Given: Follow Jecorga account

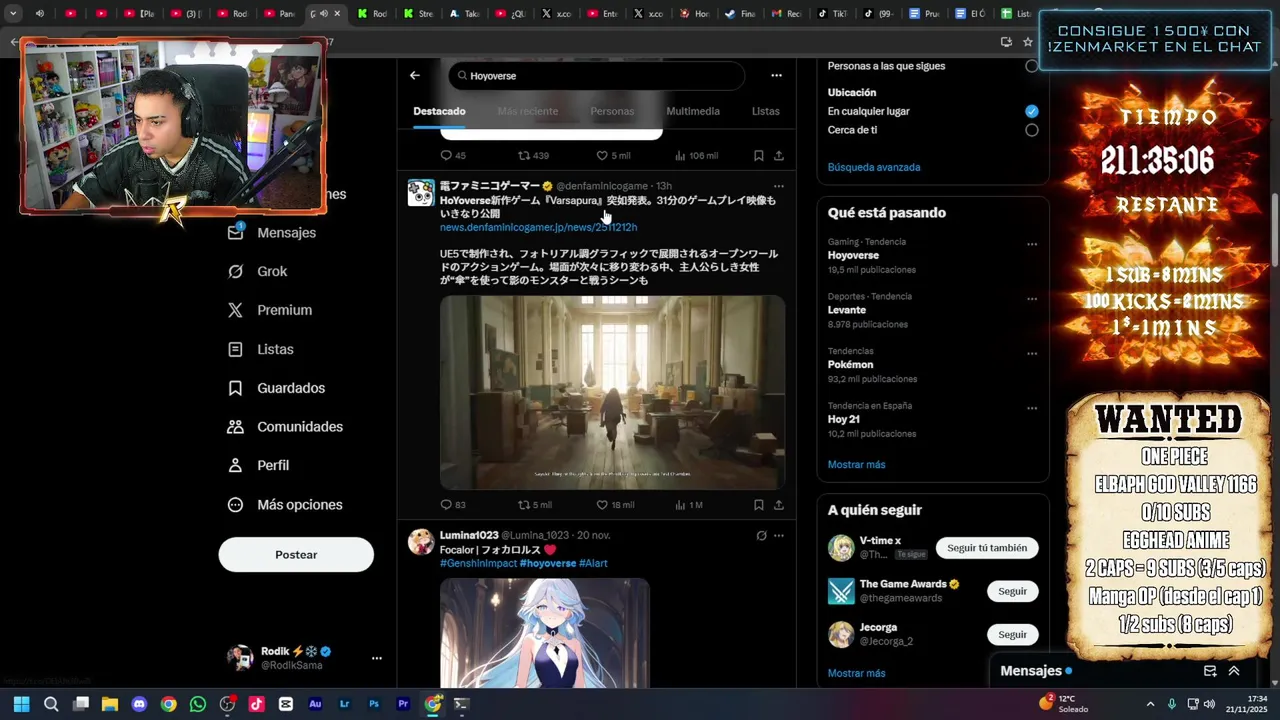Looking at the screenshot, I should coord(1012,634).
